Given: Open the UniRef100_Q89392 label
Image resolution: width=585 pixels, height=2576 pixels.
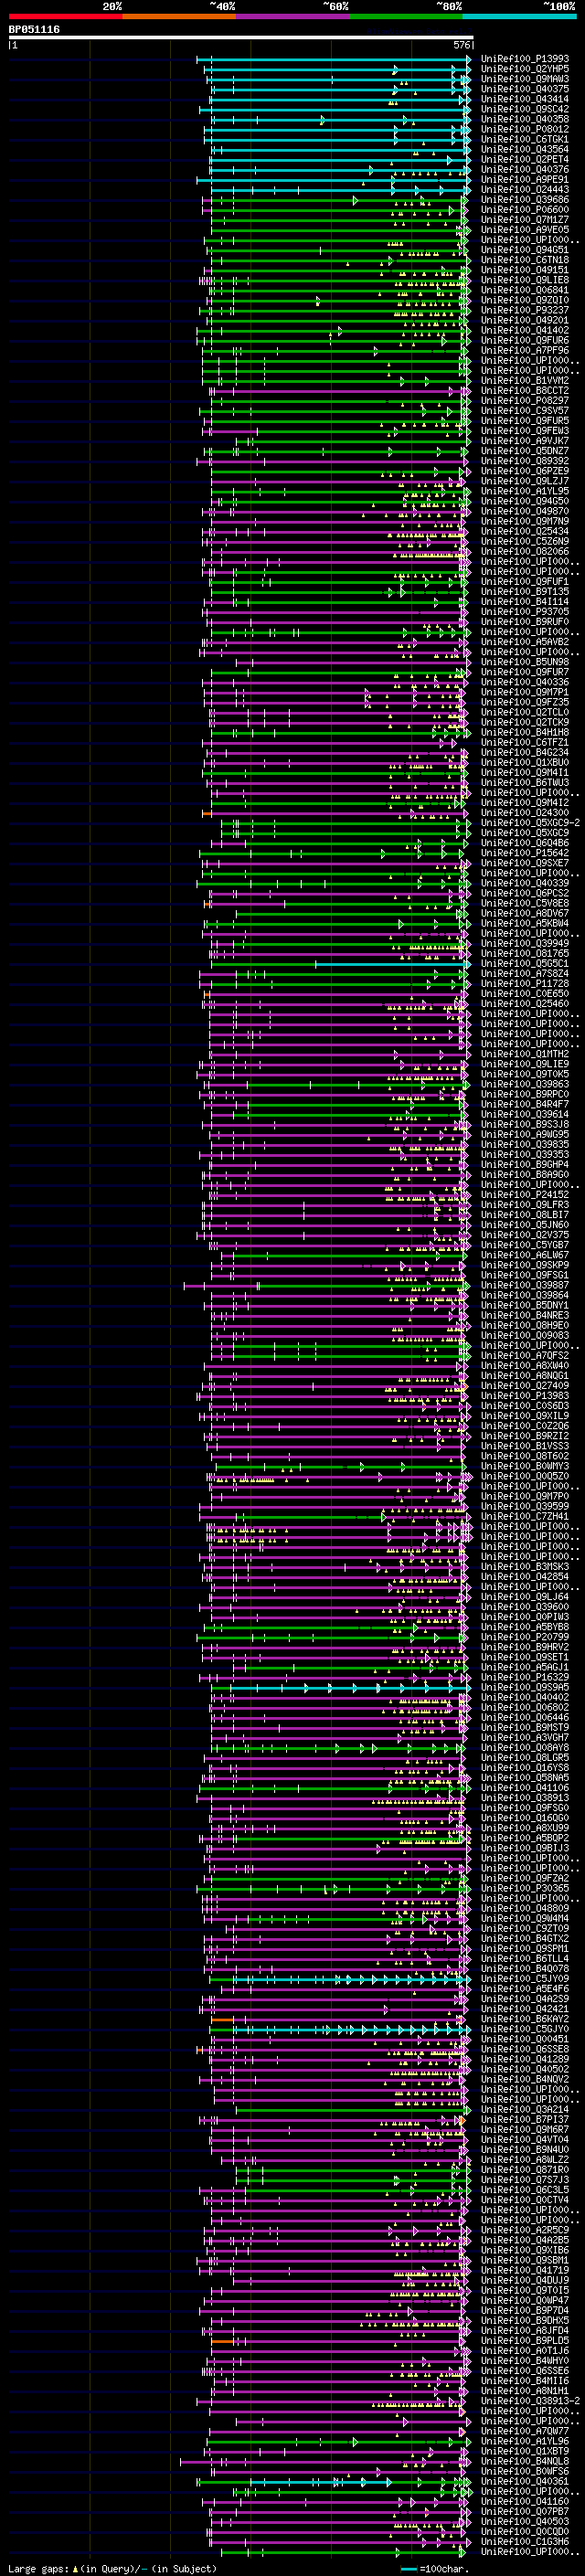Looking at the screenshot, I should (525, 461).
